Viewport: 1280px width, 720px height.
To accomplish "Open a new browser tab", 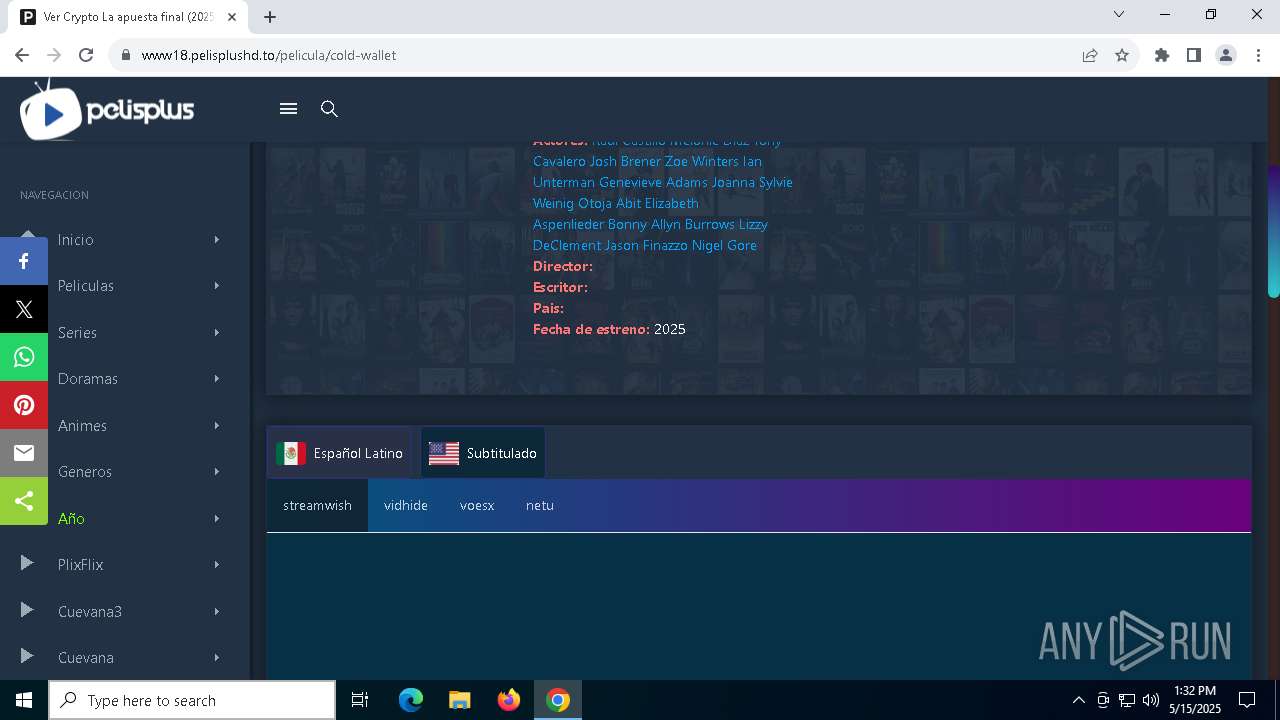I will point(270,16).
